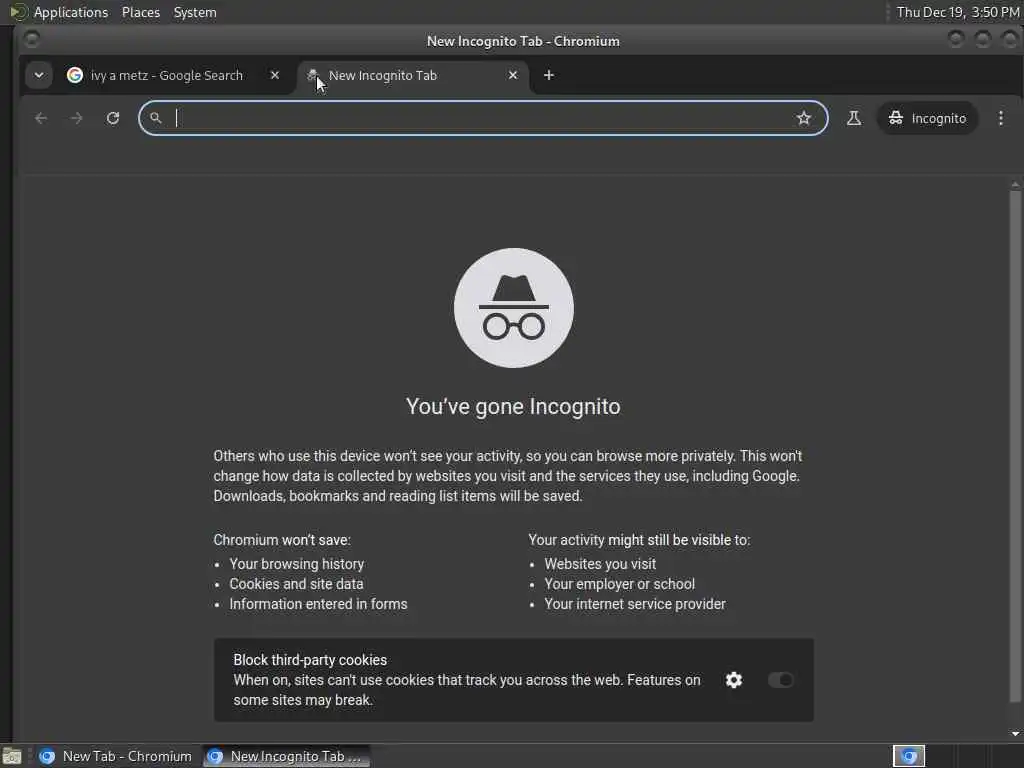Click "Websites you visit" list item
Screen dimensions: 1024x768
click(x=600, y=564)
